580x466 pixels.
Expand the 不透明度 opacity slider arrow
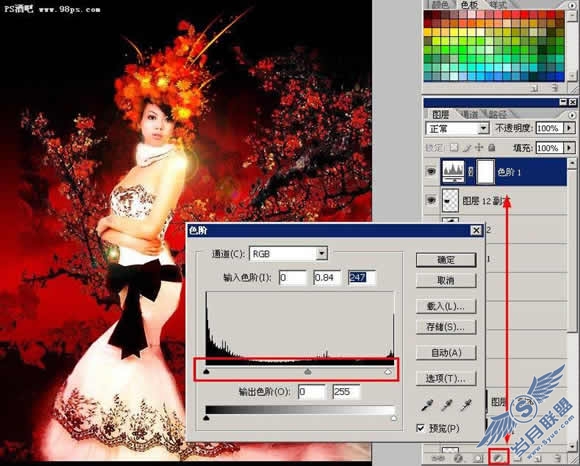[569, 128]
